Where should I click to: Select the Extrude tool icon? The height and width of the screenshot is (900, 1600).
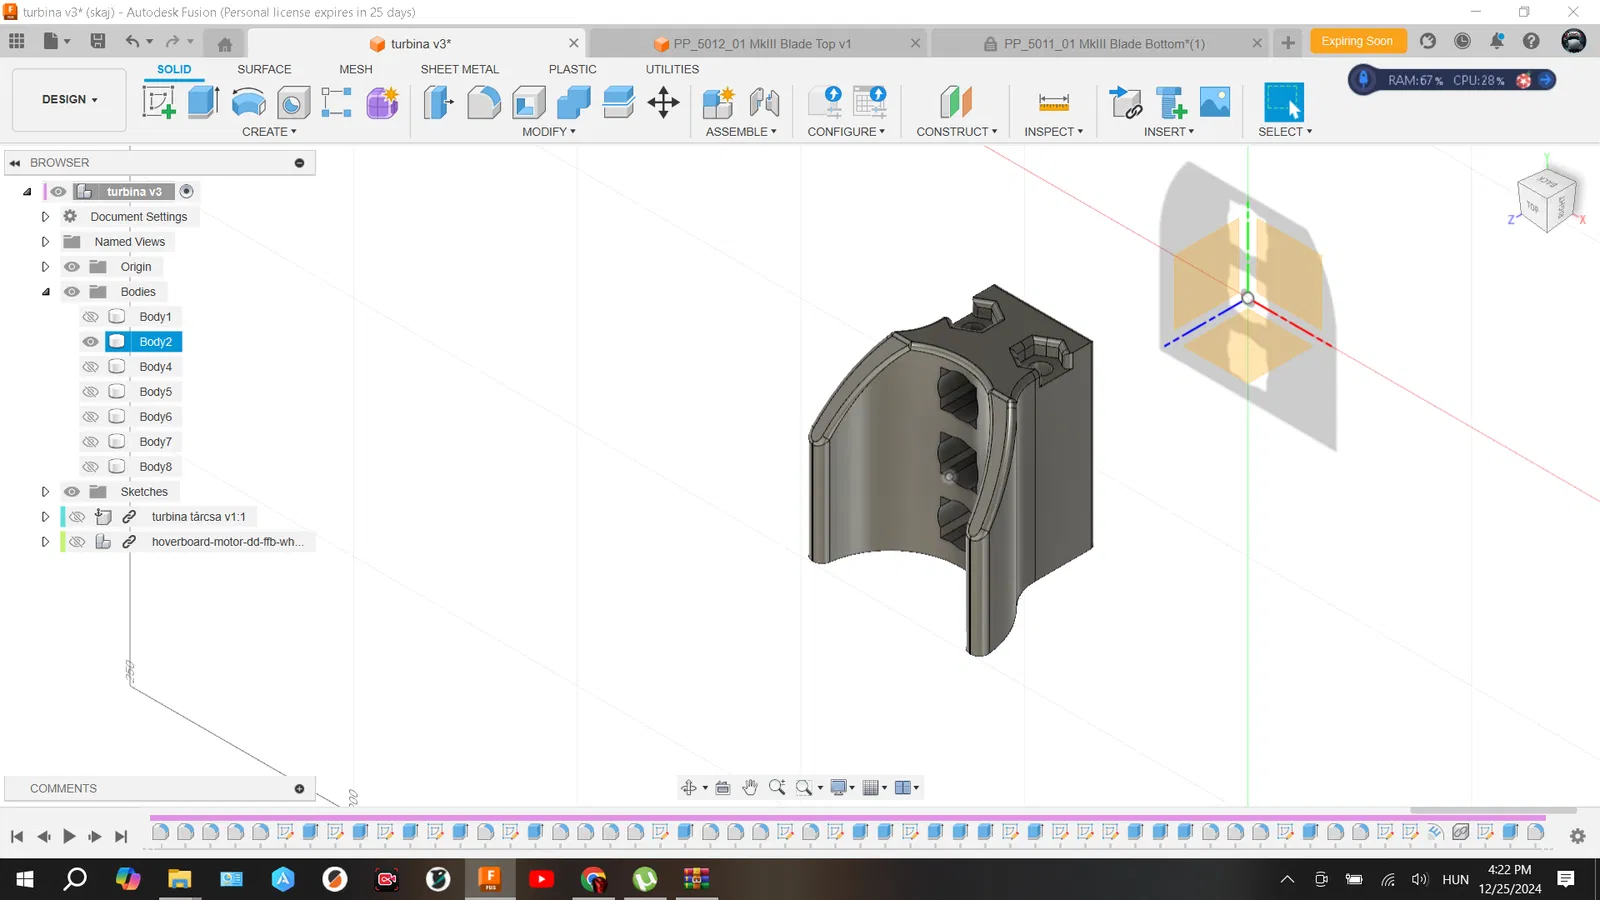click(x=204, y=102)
